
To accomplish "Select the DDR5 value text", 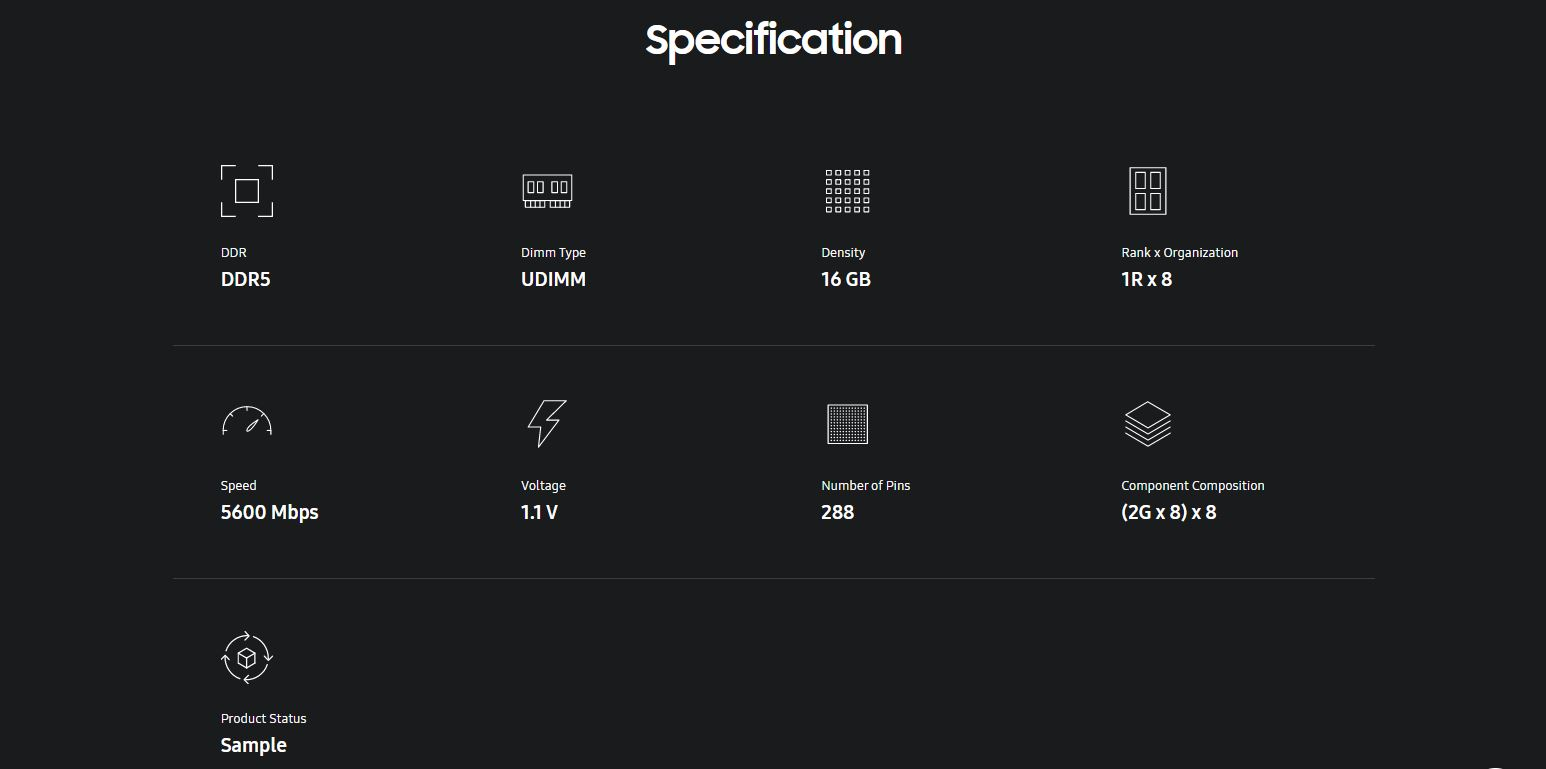I will [245, 280].
